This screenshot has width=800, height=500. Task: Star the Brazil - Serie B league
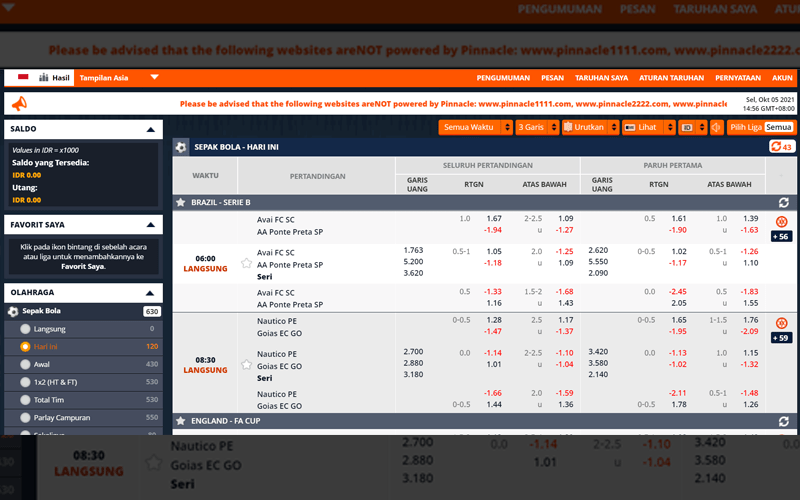click(x=181, y=202)
